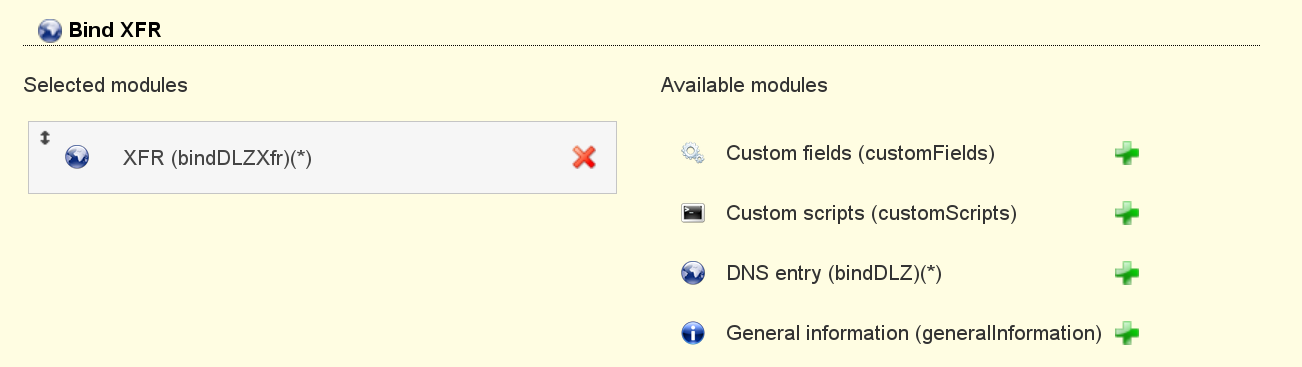Click the Custom scripts terminal icon

click(x=693, y=213)
